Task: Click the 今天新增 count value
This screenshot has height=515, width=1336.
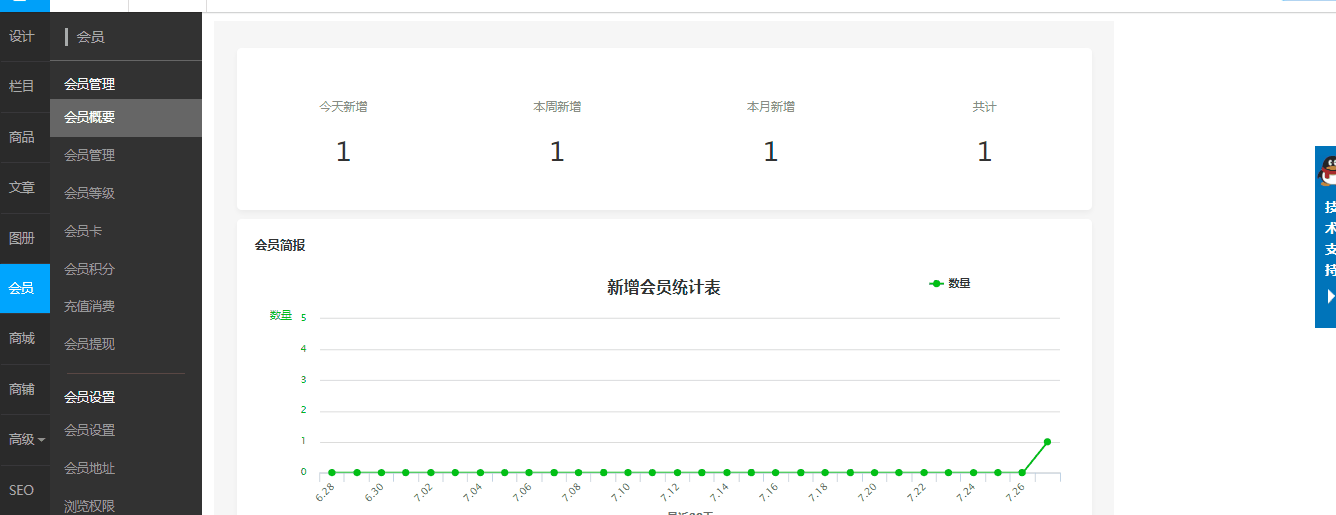Action: (343, 152)
